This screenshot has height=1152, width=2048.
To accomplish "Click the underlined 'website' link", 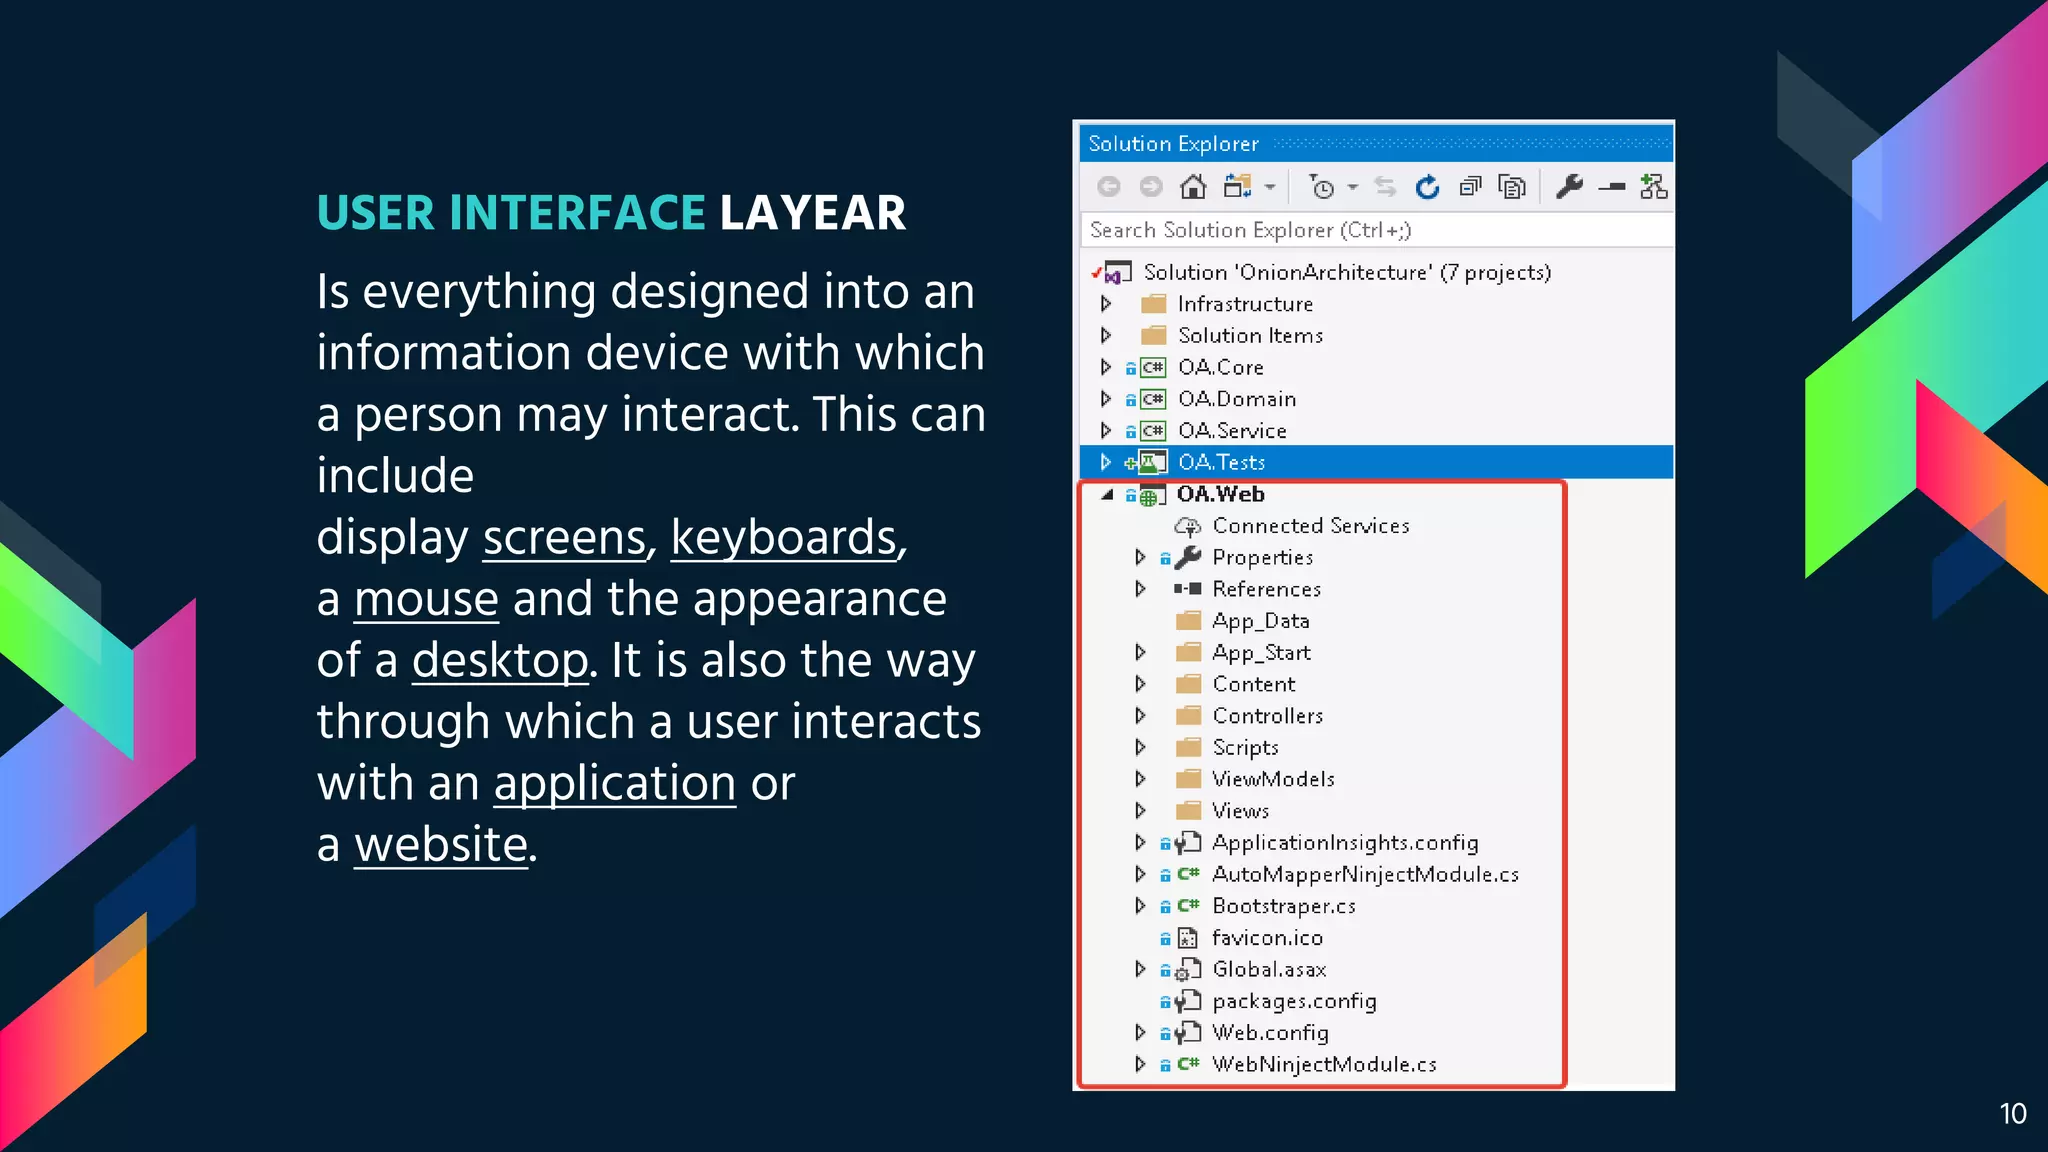I will (x=441, y=845).
